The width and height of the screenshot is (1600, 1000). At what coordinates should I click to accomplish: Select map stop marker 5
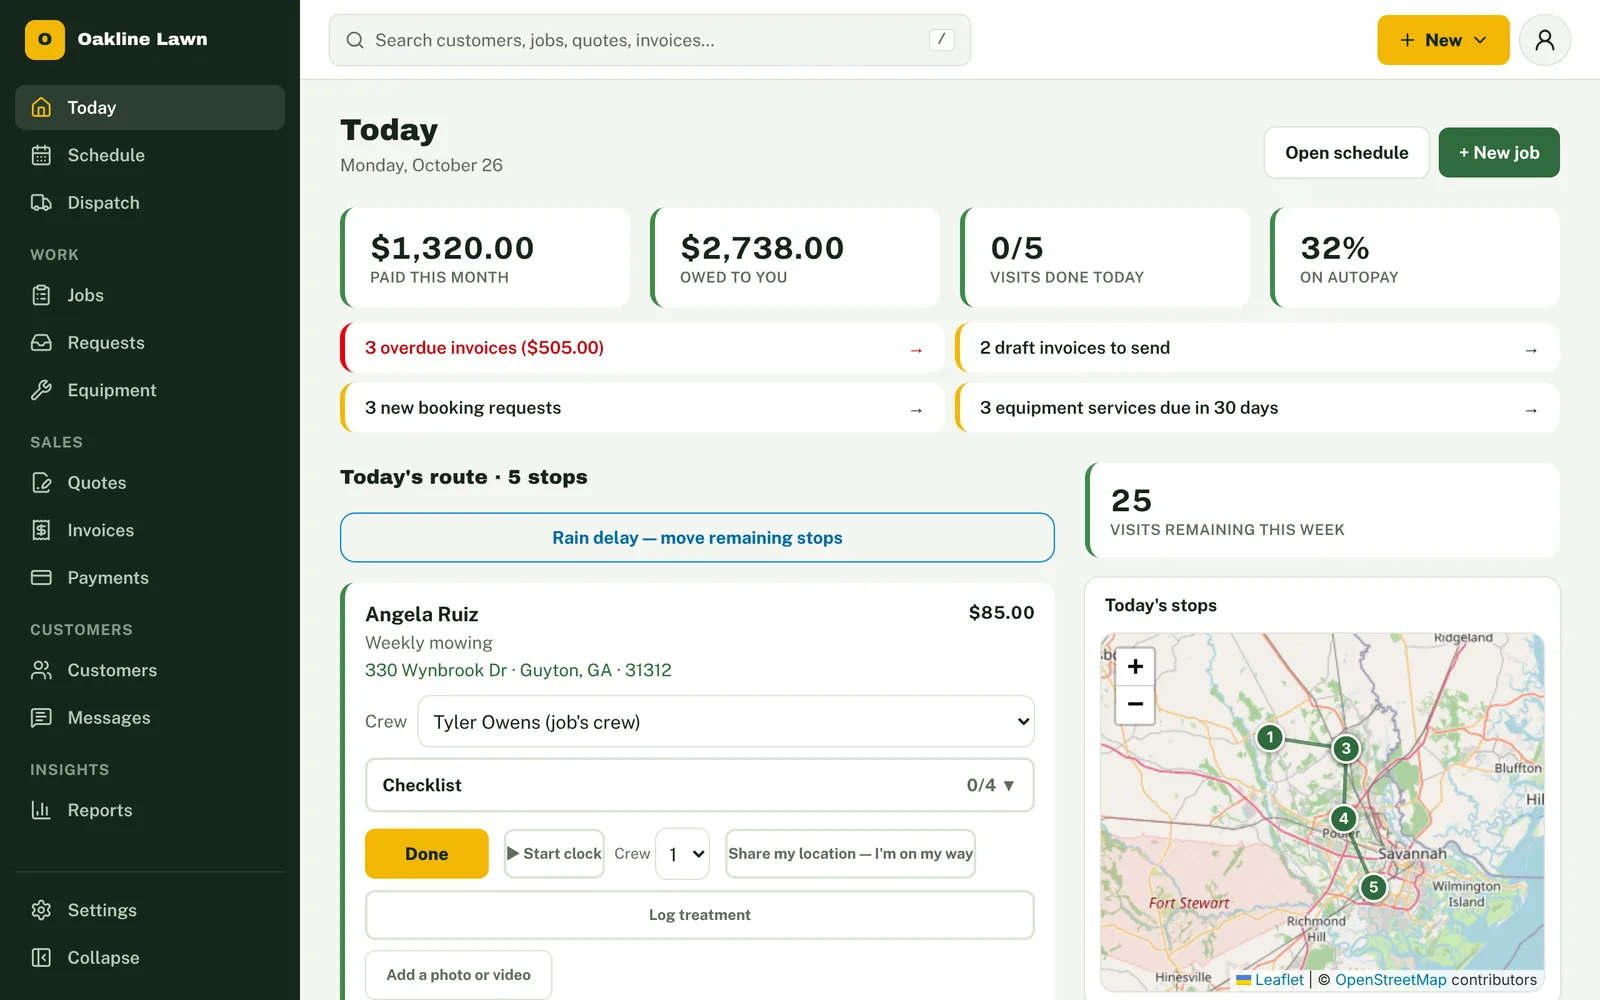click(x=1374, y=887)
